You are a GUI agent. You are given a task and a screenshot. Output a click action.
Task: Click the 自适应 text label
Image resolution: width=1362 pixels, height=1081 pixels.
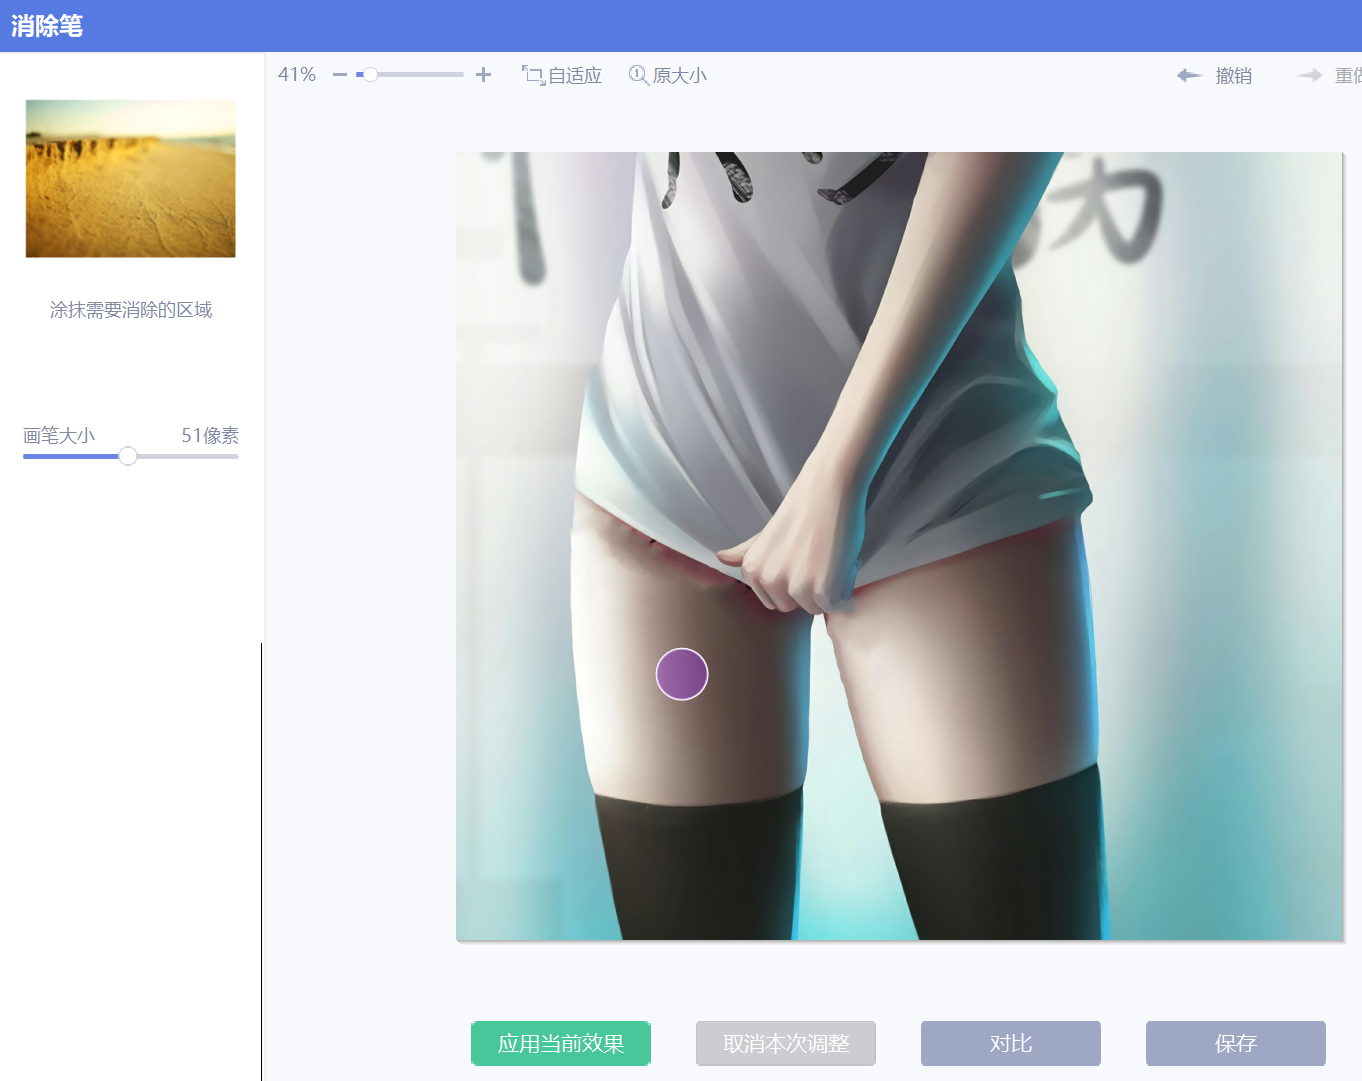coord(575,76)
